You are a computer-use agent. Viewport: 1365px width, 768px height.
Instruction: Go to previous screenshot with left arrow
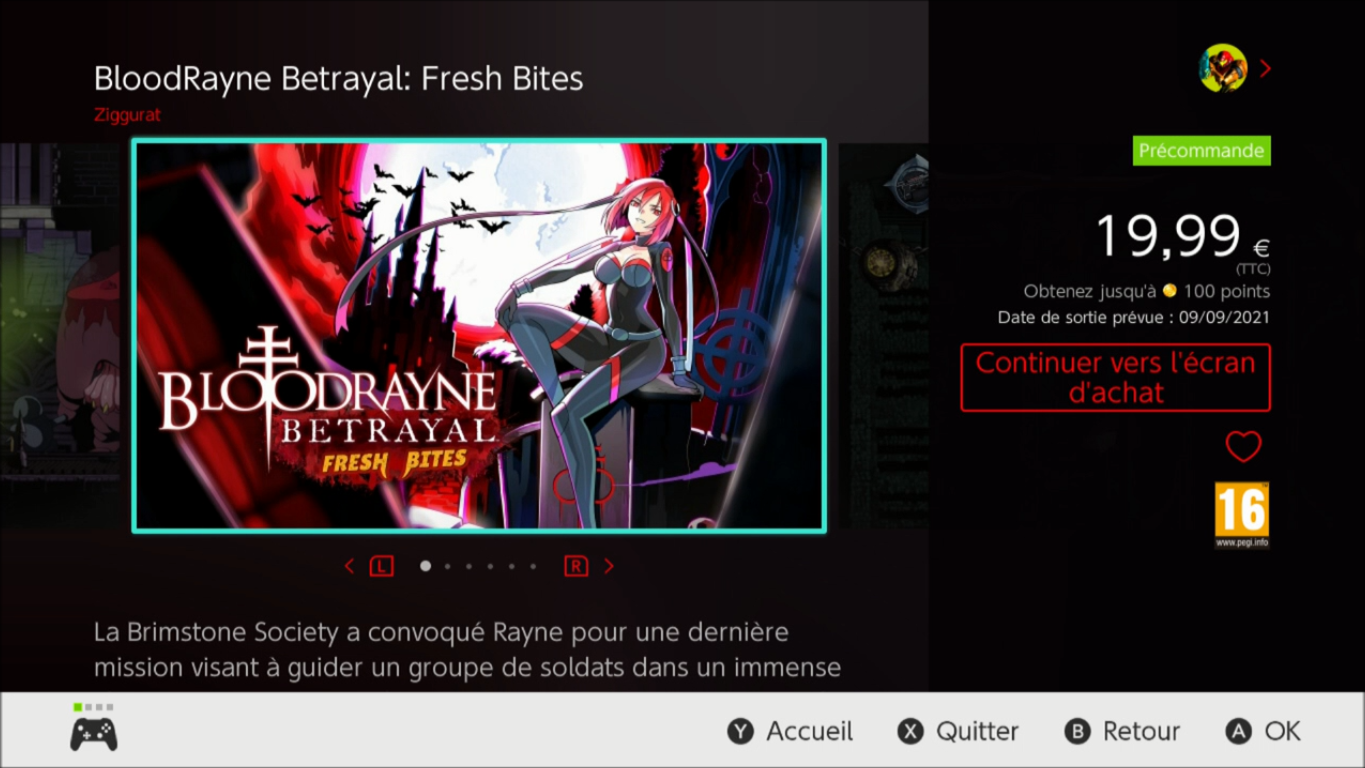coord(349,566)
